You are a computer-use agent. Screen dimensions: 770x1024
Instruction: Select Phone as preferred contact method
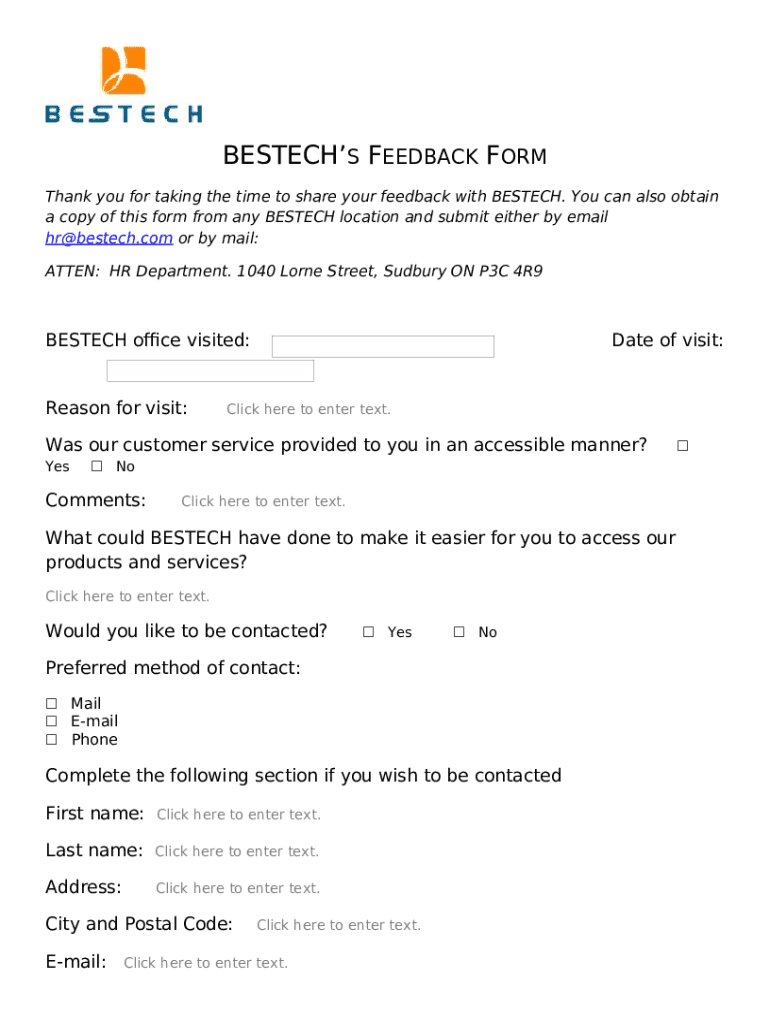51,740
